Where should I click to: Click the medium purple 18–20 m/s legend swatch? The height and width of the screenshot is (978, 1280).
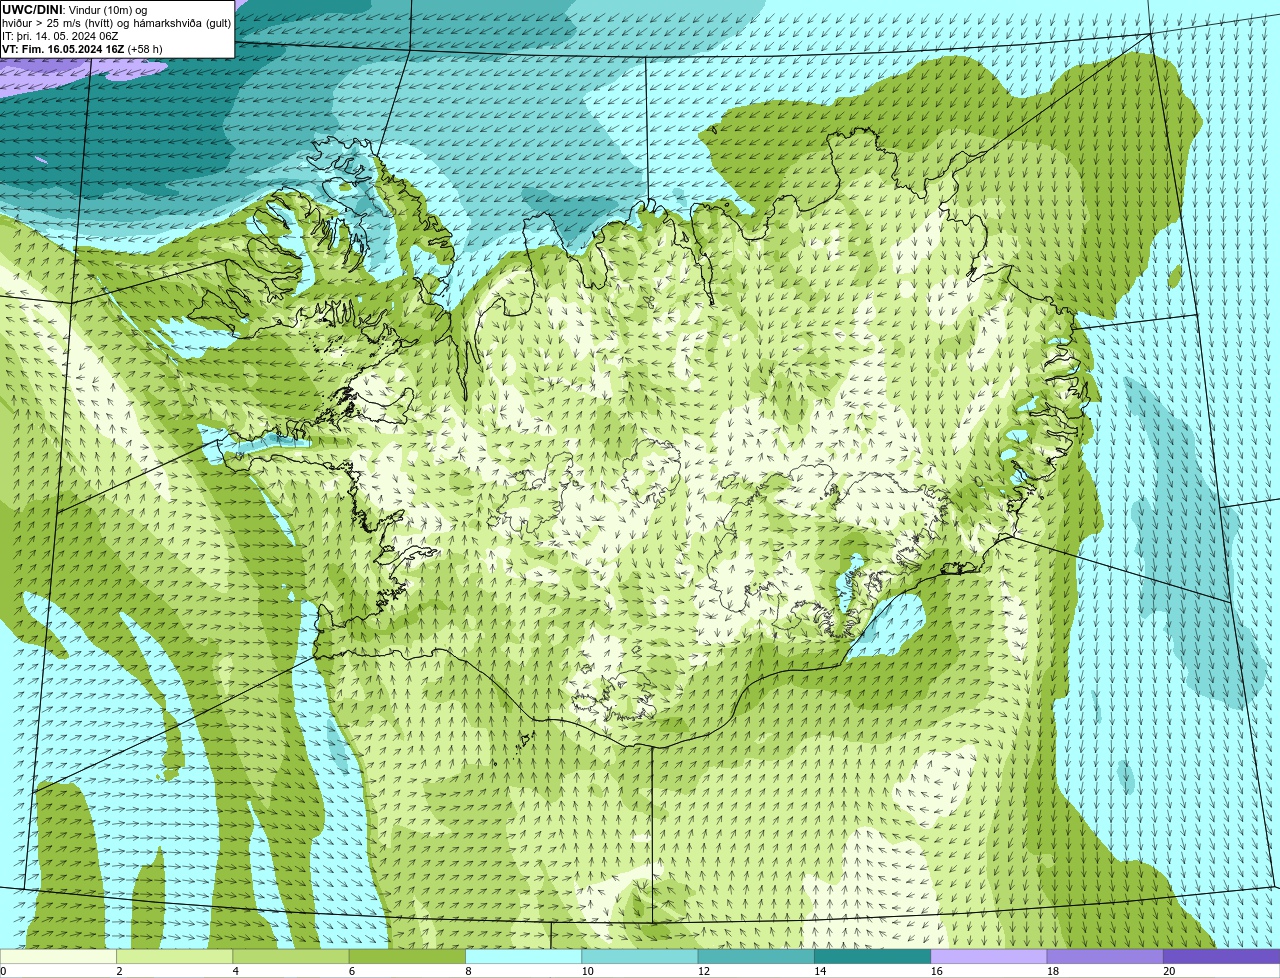[1105, 956]
